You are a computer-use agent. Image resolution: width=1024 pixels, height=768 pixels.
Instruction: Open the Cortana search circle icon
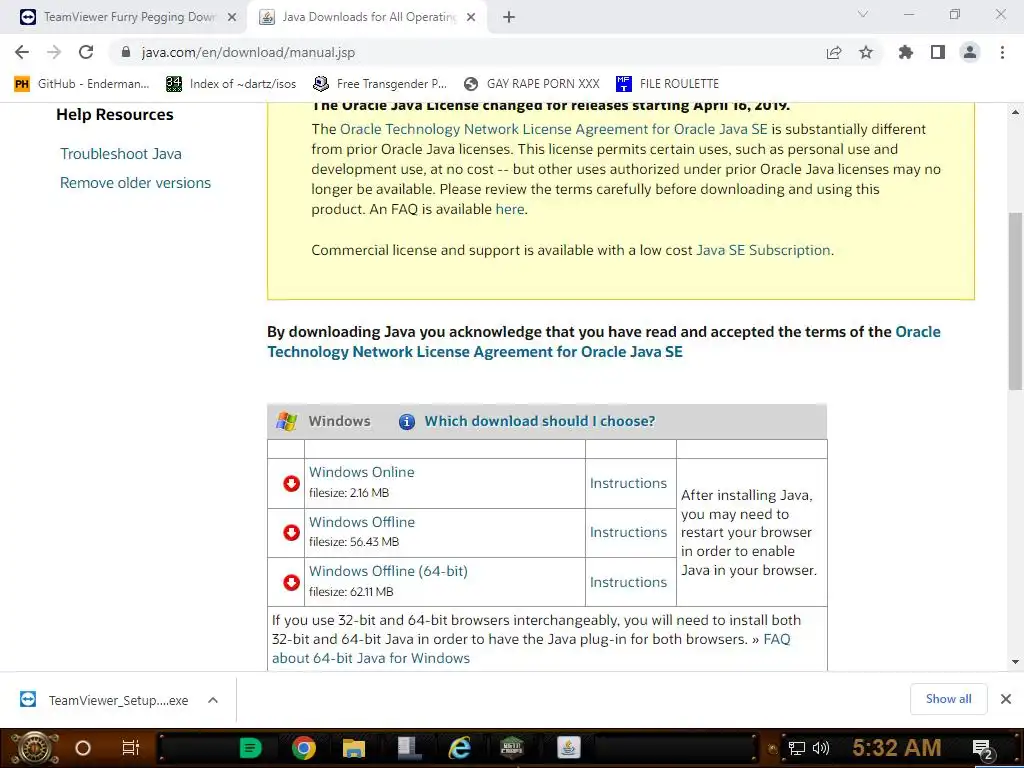coord(82,748)
